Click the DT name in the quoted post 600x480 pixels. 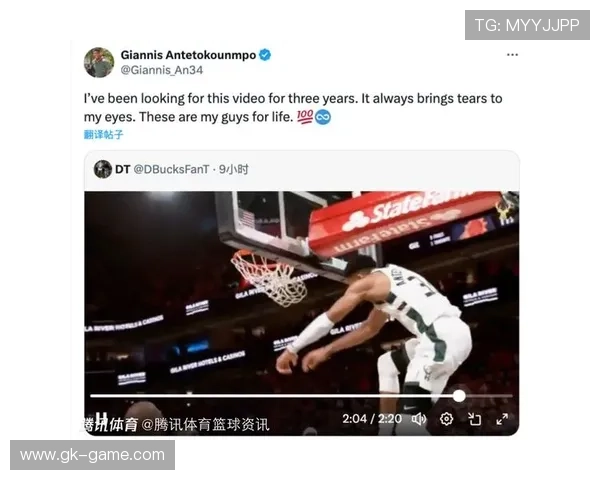pyautogui.click(x=122, y=169)
